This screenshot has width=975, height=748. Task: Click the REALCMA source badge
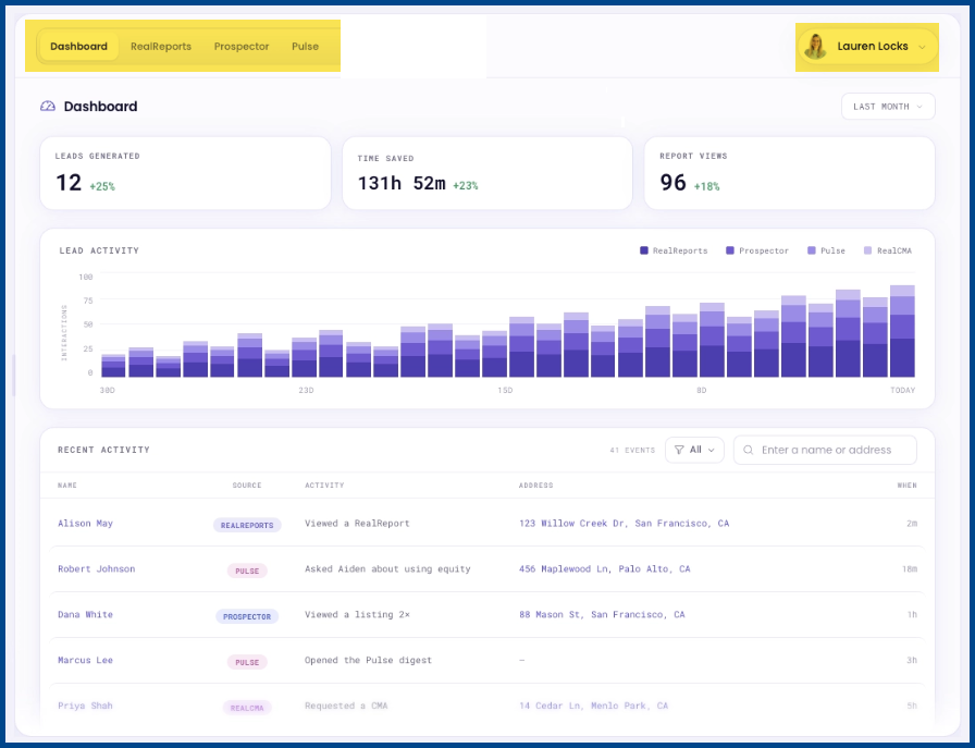(x=247, y=708)
